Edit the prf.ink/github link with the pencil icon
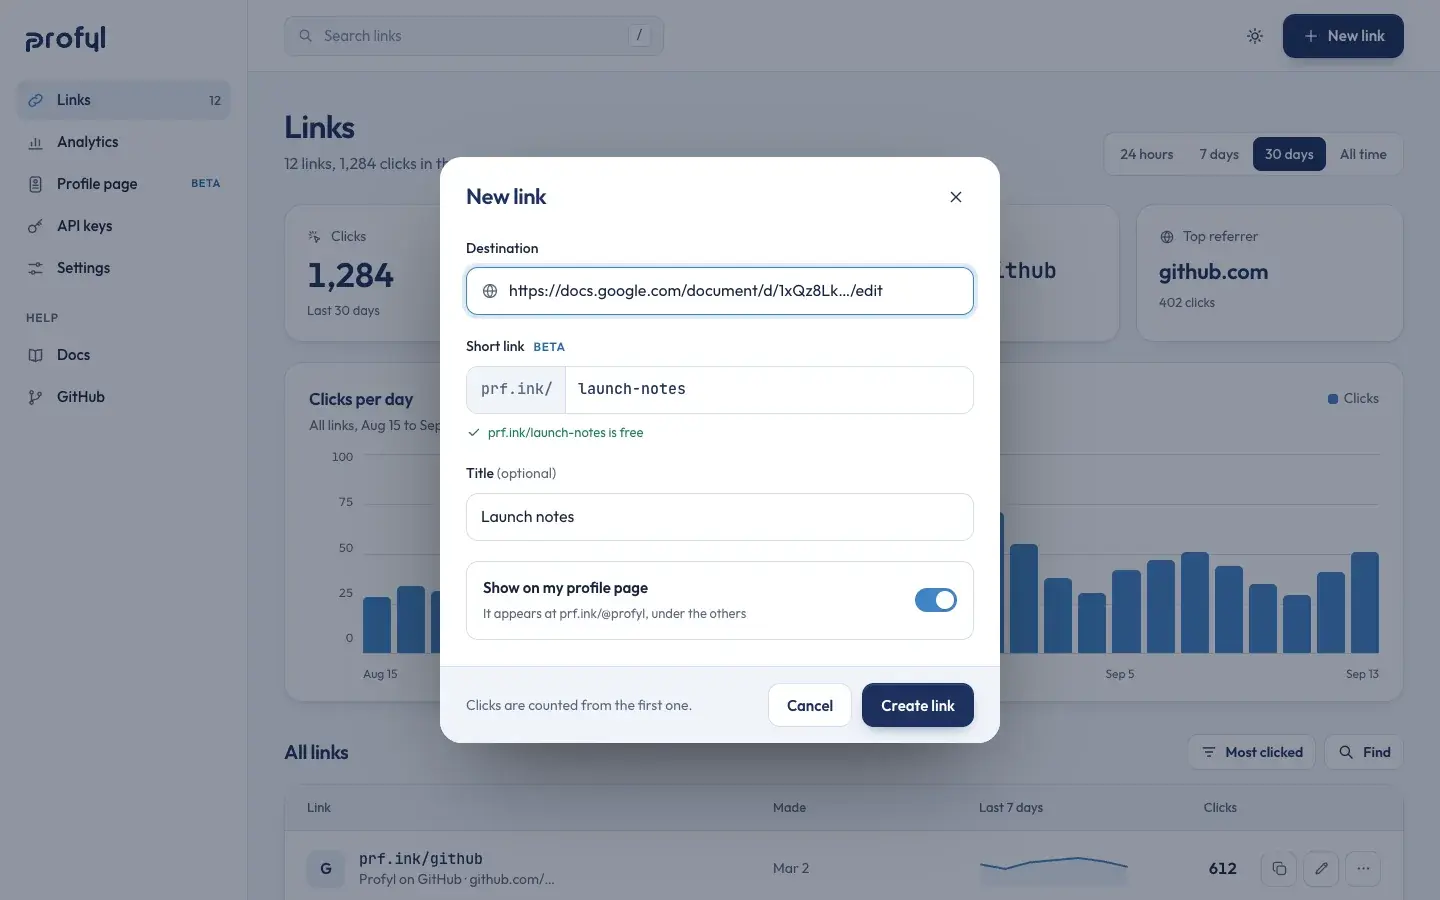The image size is (1440, 900). [x=1321, y=869]
